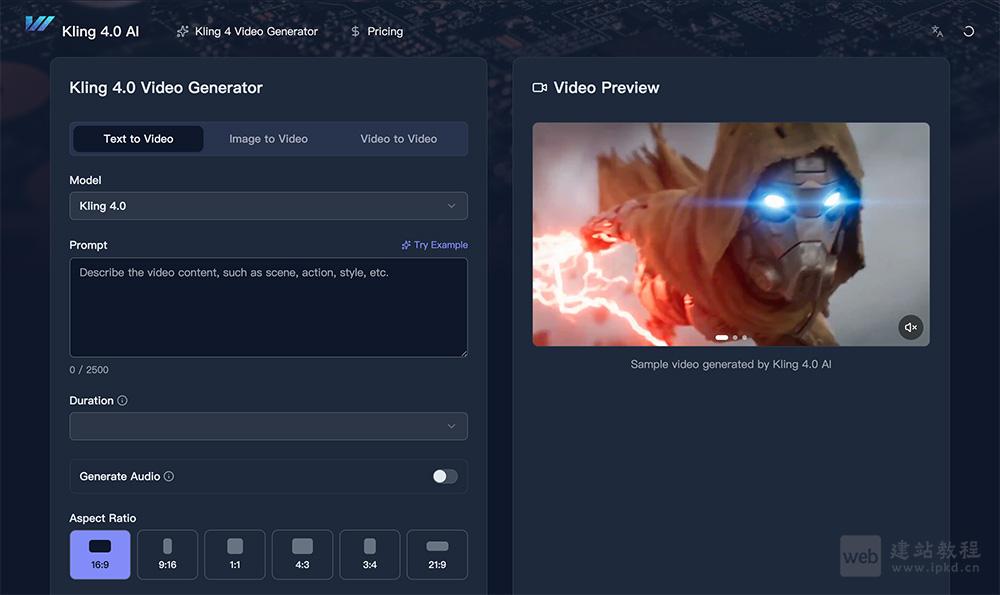Switch to the Image to Video tab
Image resolution: width=1000 pixels, height=595 pixels.
tap(268, 139)
